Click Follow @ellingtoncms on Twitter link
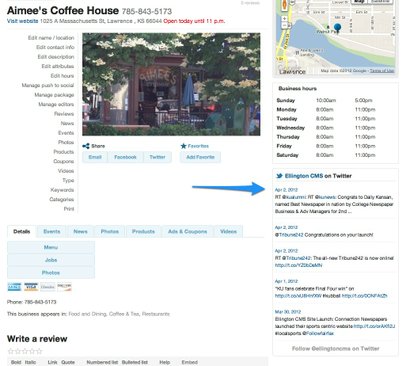Screen dimensions: 410x366 tap(336, 348)
